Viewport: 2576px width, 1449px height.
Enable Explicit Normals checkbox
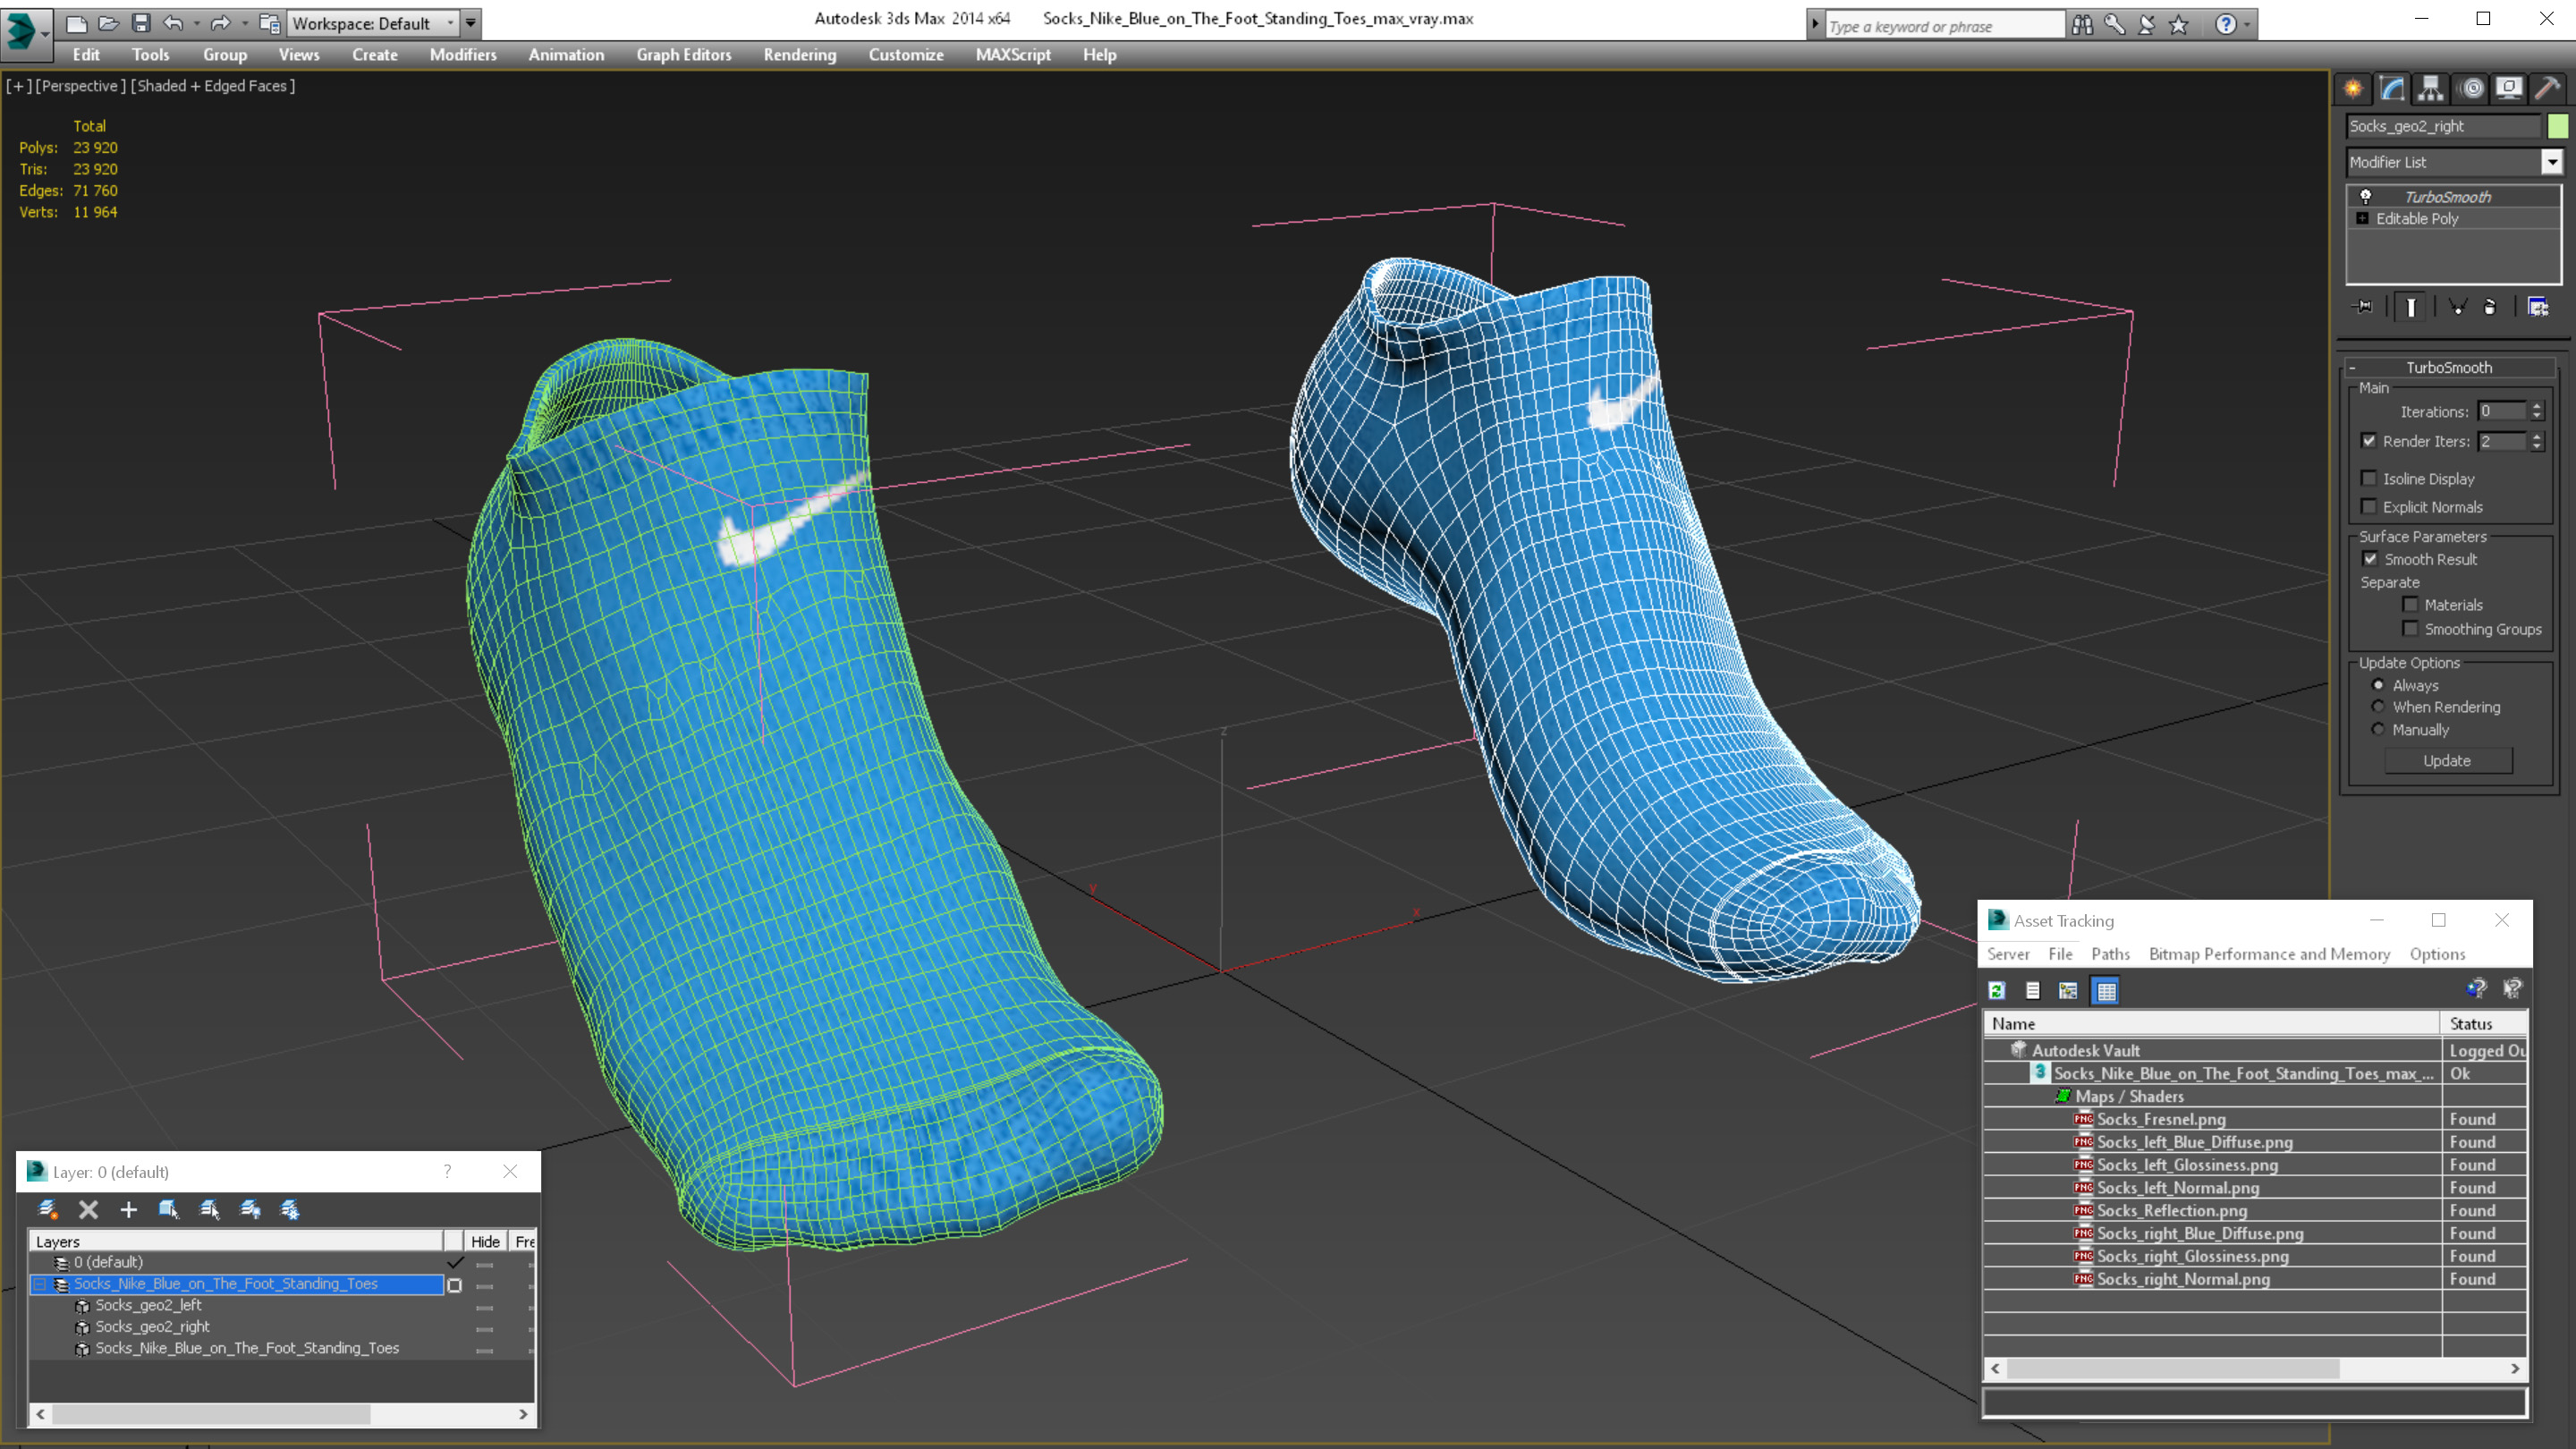2369,507
